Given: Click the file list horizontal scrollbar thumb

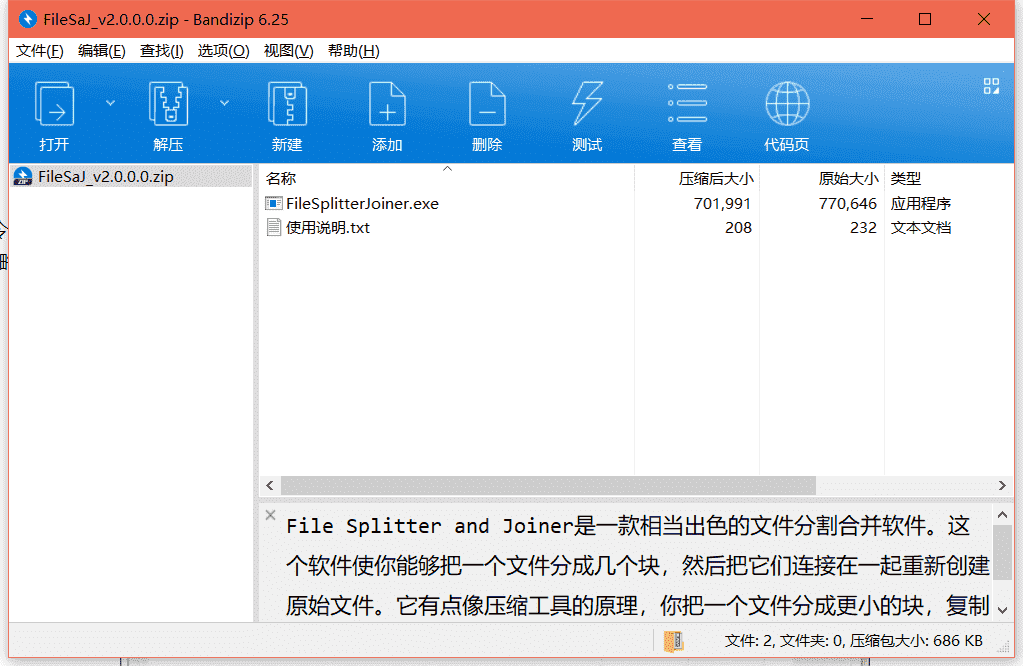Looking at the screenshot, I should coord(548,485).
